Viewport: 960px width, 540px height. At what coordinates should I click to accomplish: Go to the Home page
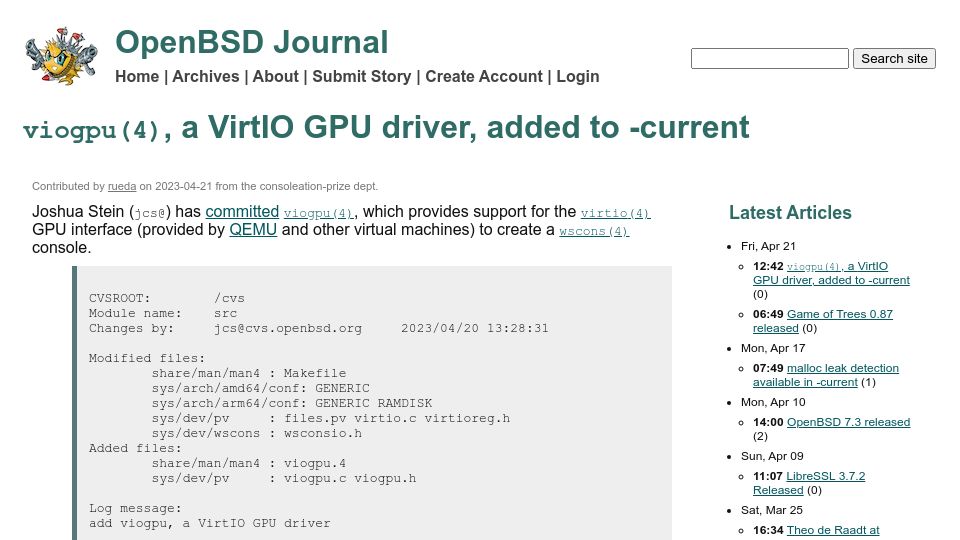(x=137, y=77)
